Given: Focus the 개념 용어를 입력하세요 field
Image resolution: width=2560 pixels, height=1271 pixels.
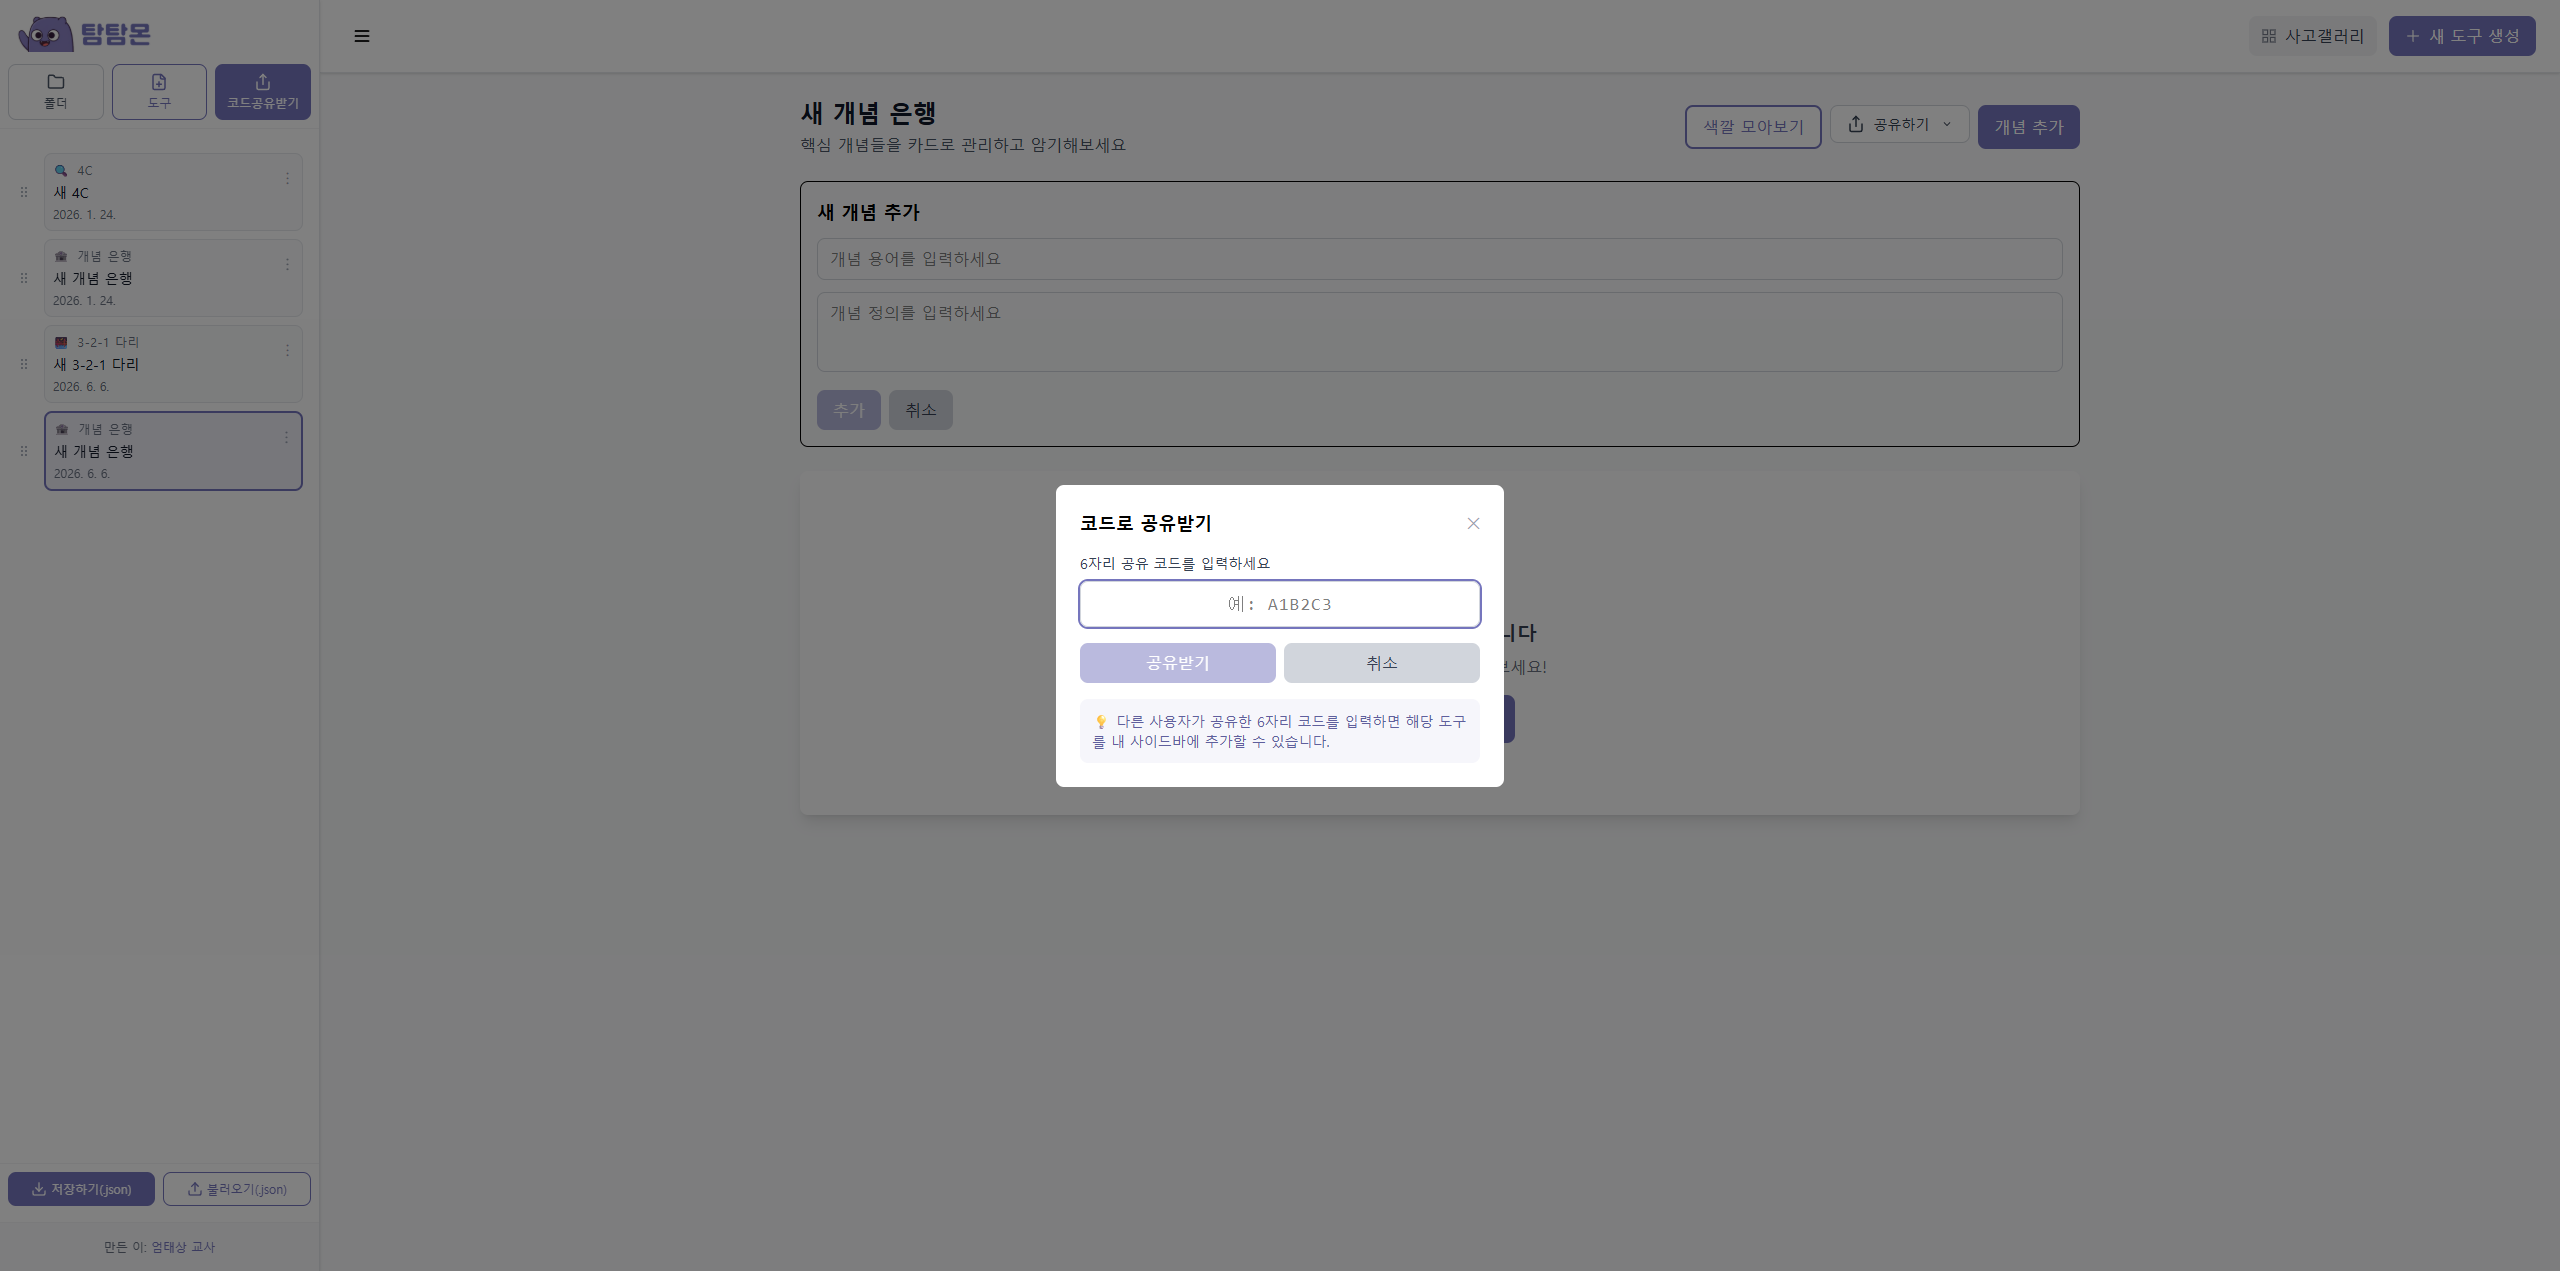Looking at the screenshot, I should tap(1440, 259).
